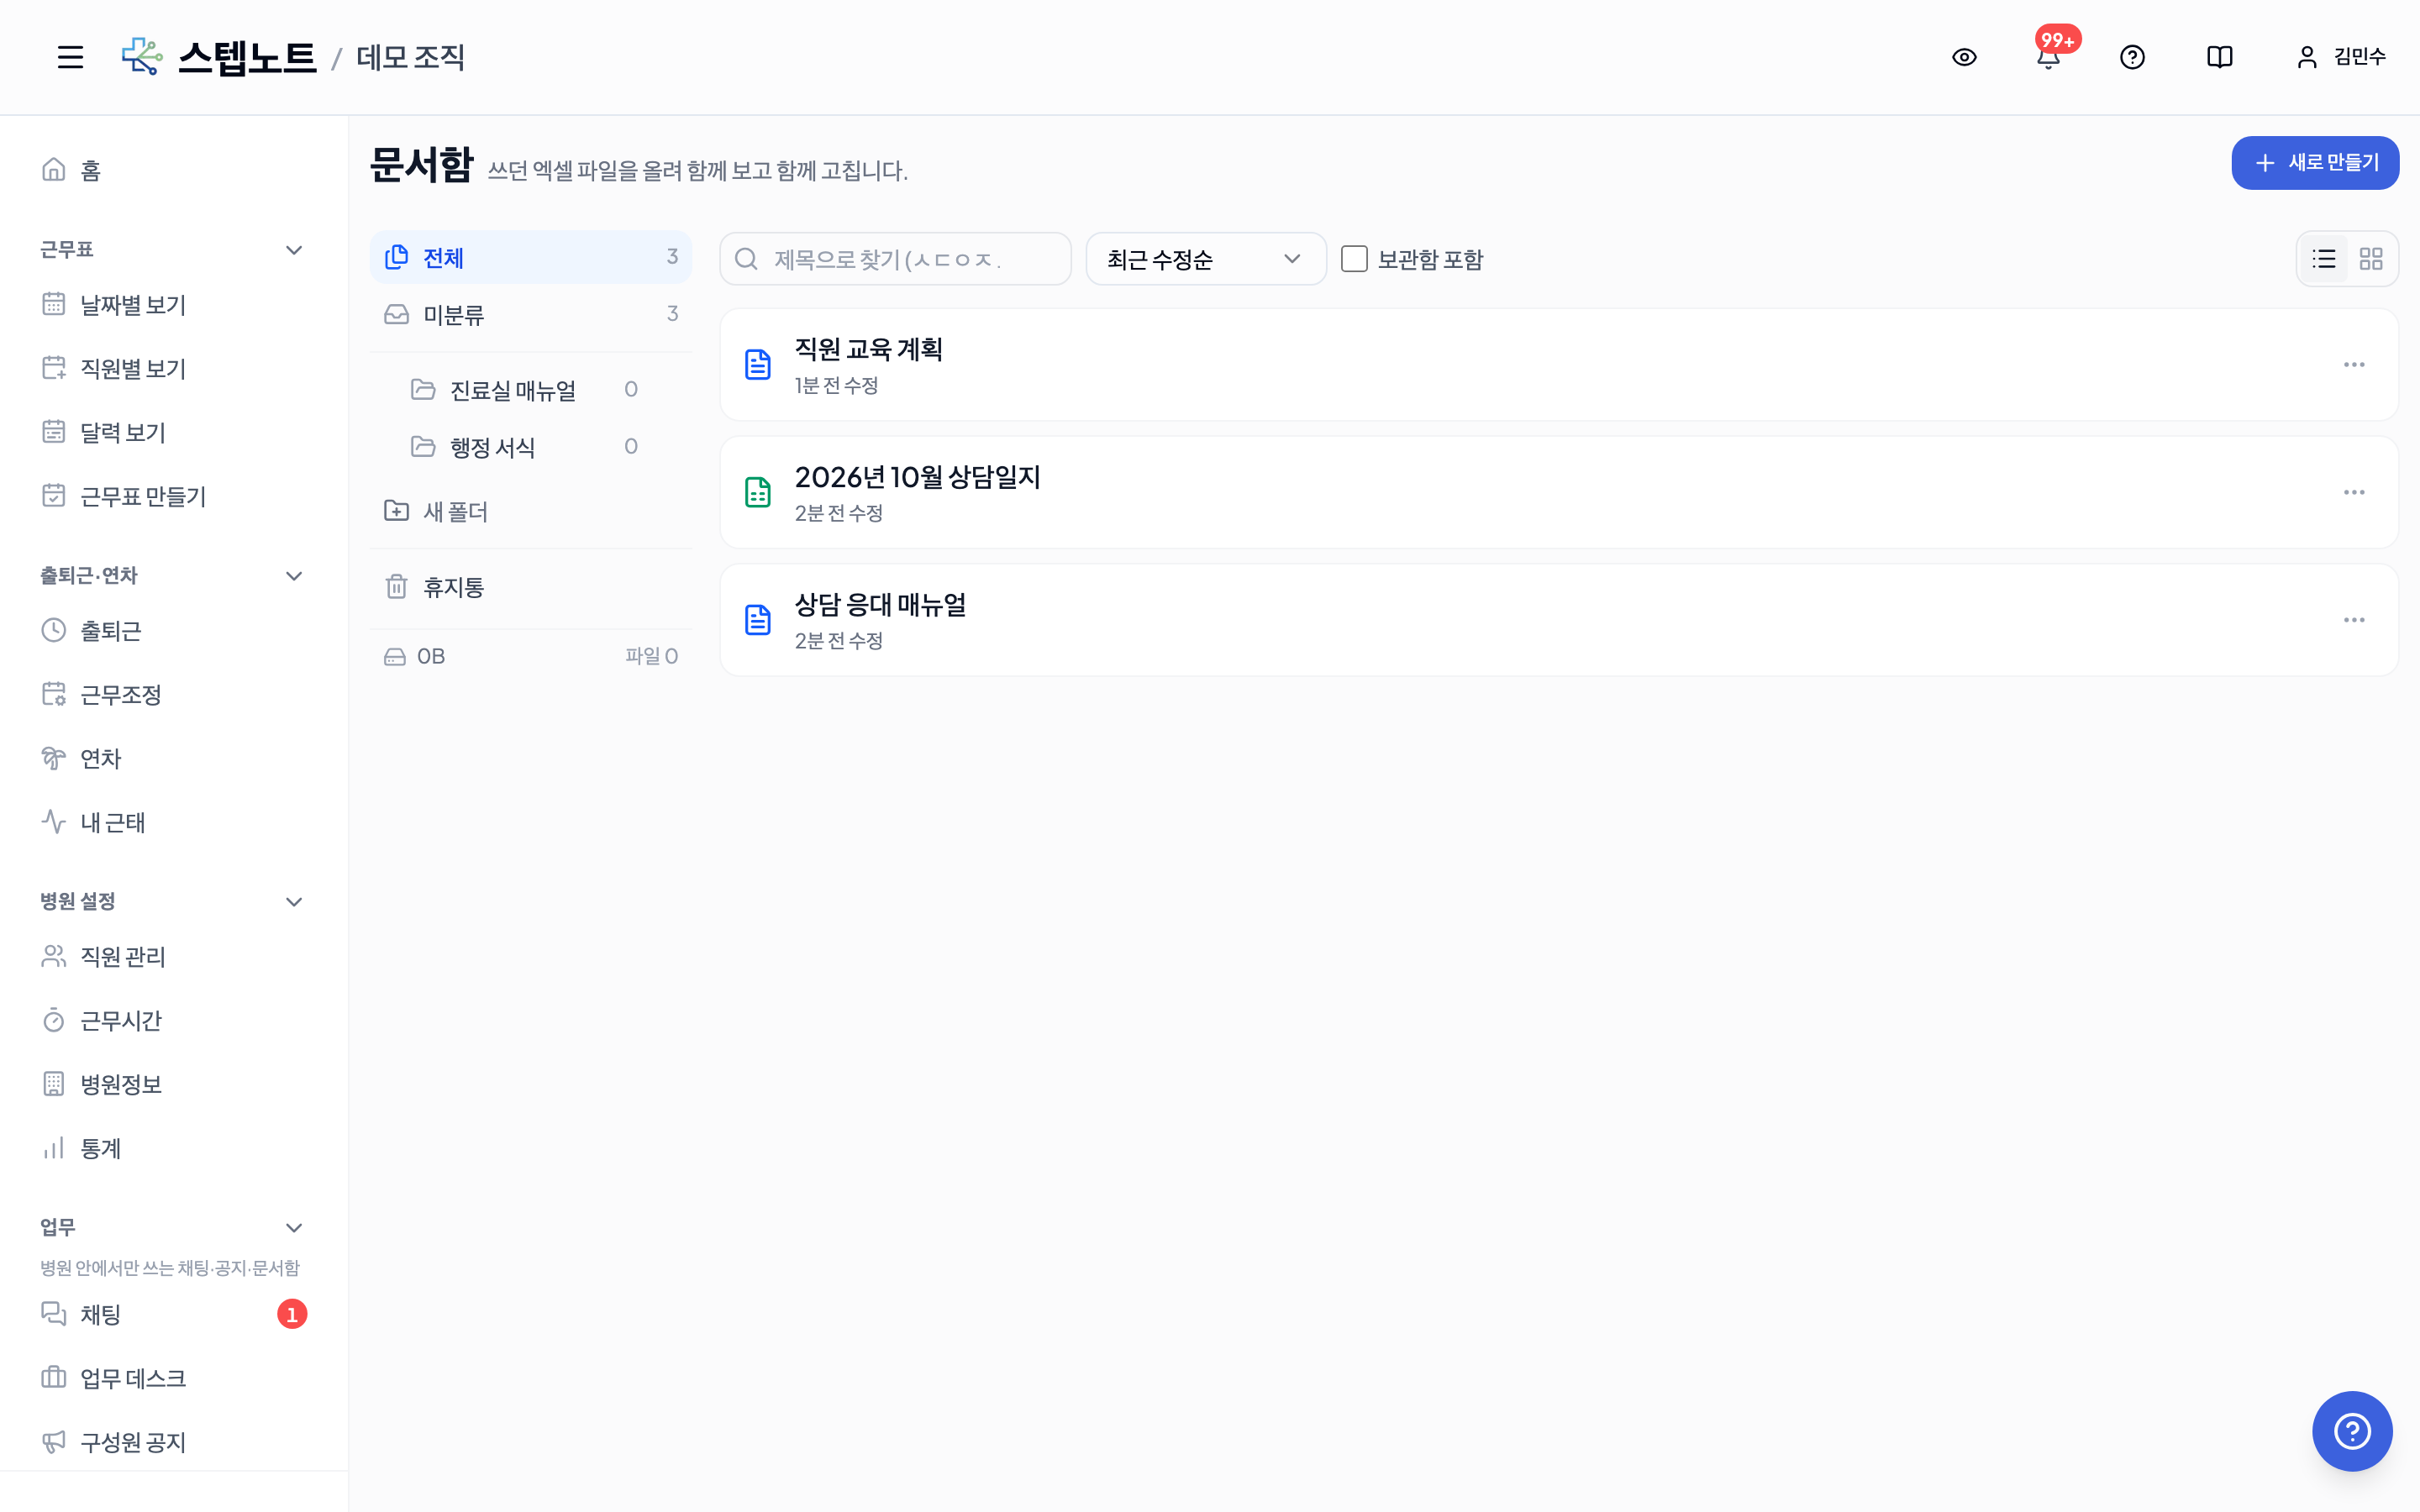
Task: Click the help question mark in header
Action: click(x=2132, y=57)
